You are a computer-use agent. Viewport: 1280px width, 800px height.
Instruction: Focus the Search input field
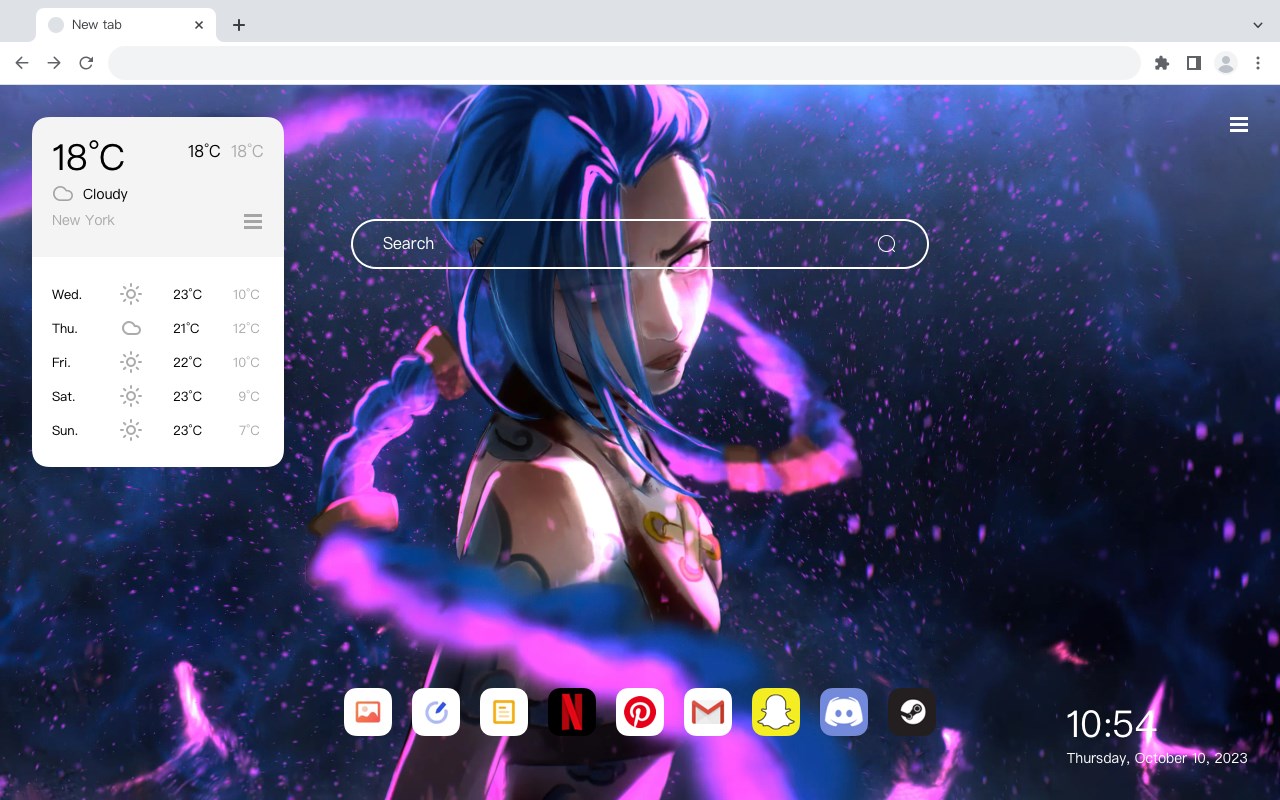point(640,244)
